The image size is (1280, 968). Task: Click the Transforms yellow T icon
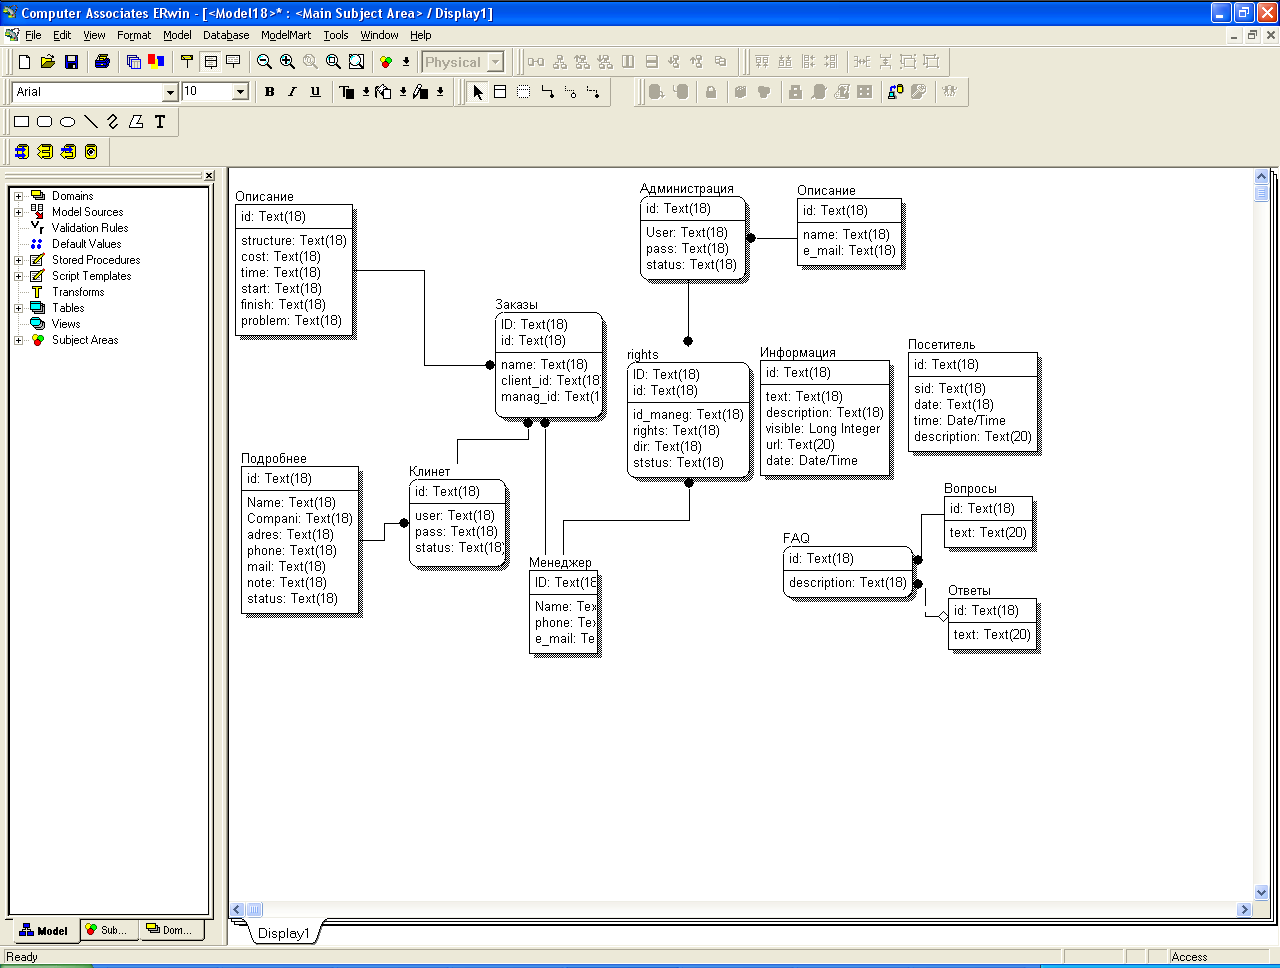click(x=38, y=292)
